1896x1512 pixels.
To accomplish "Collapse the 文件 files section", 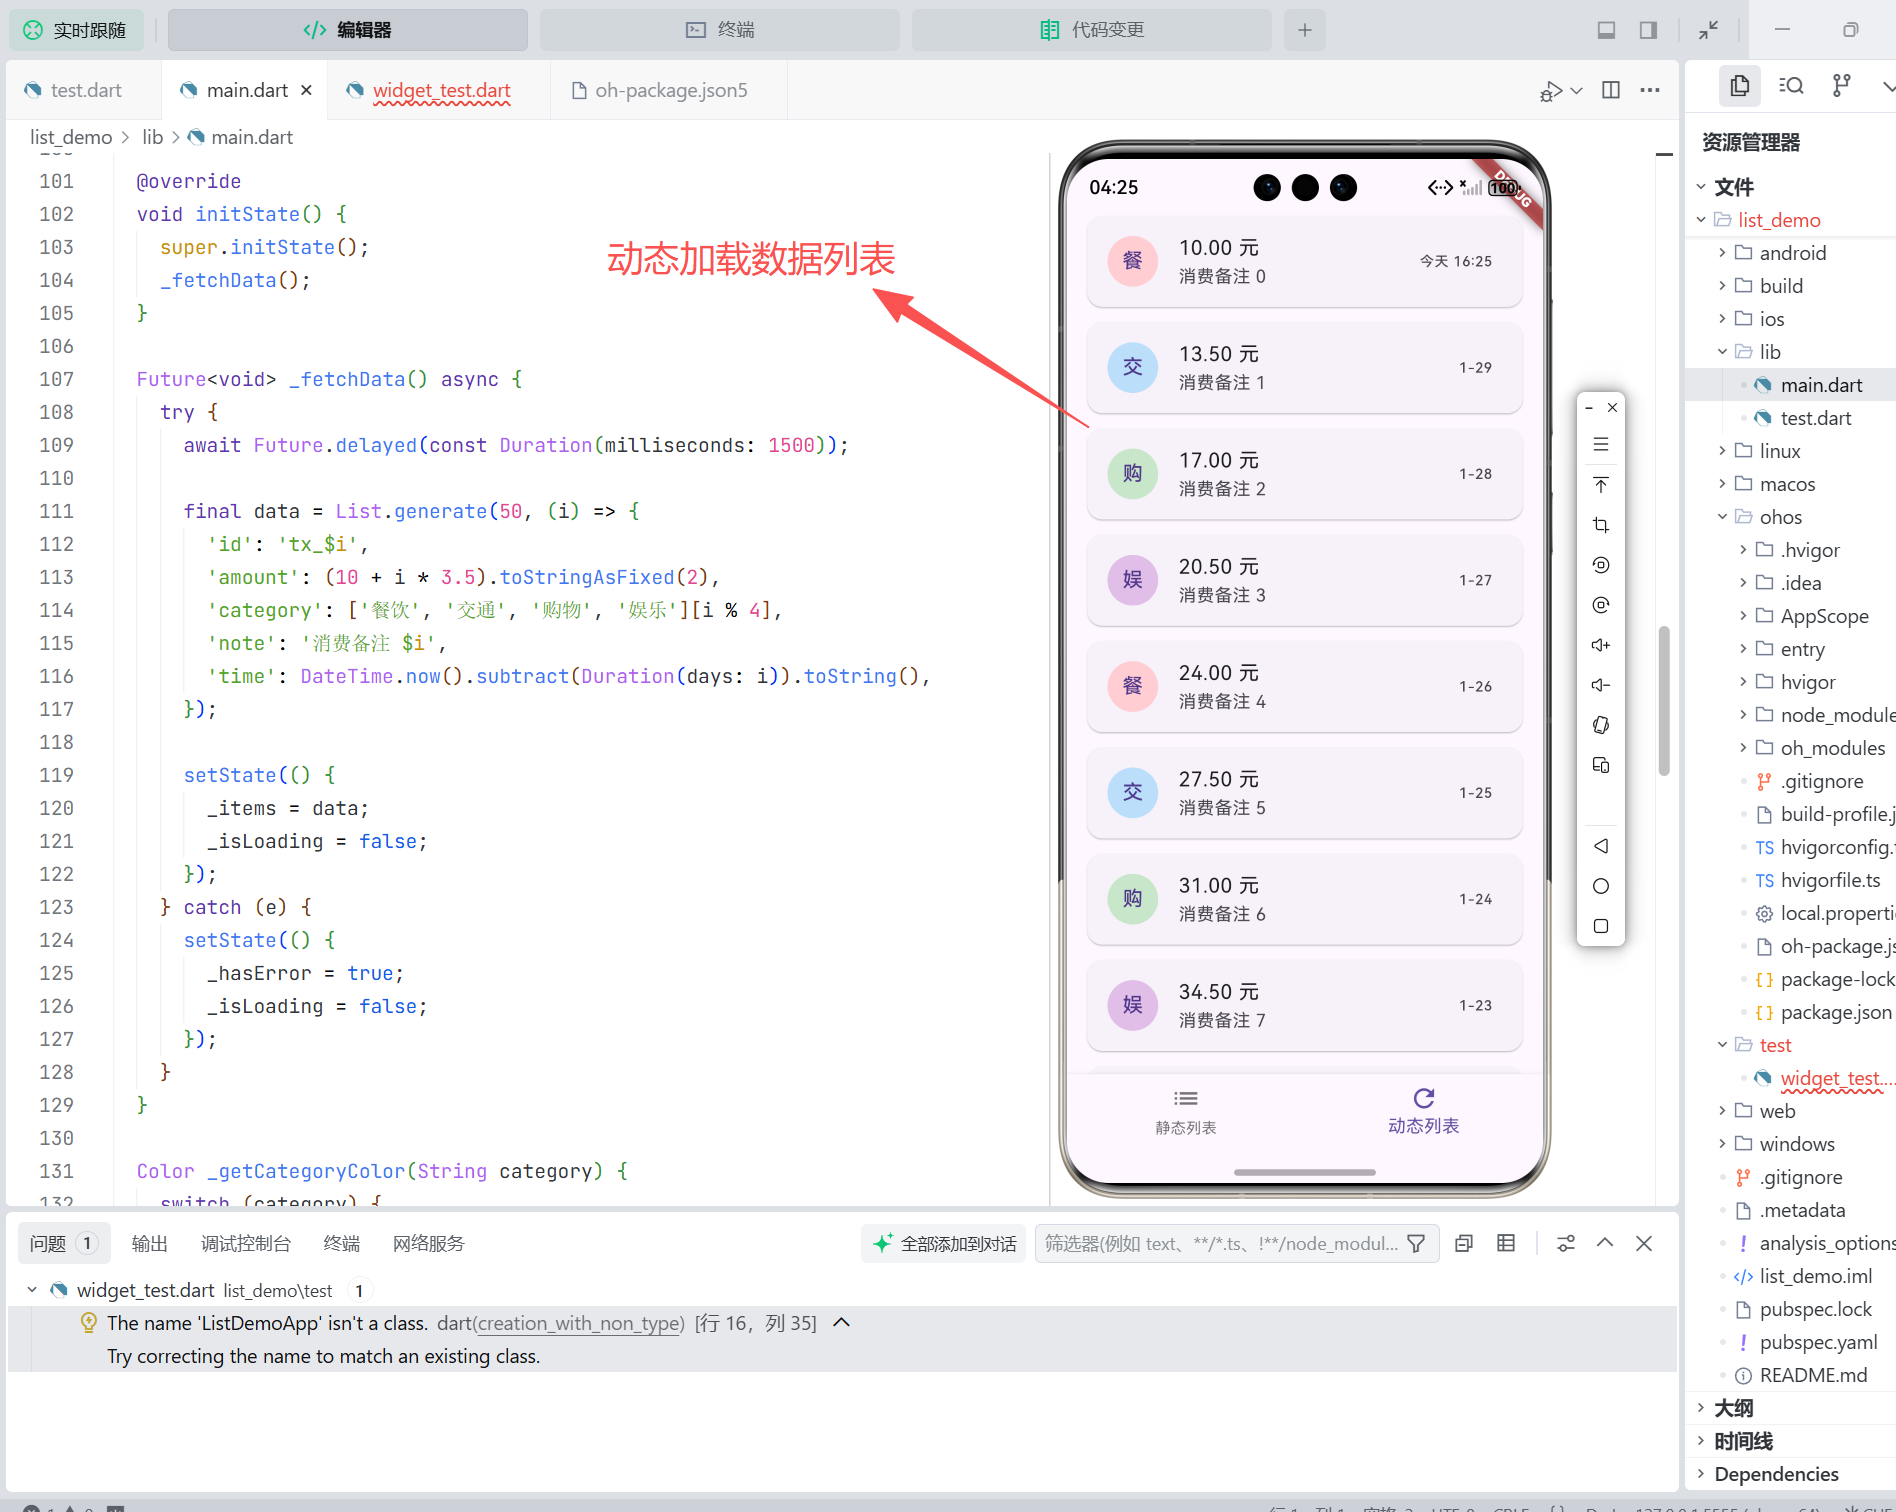I will coord(1701,187).
